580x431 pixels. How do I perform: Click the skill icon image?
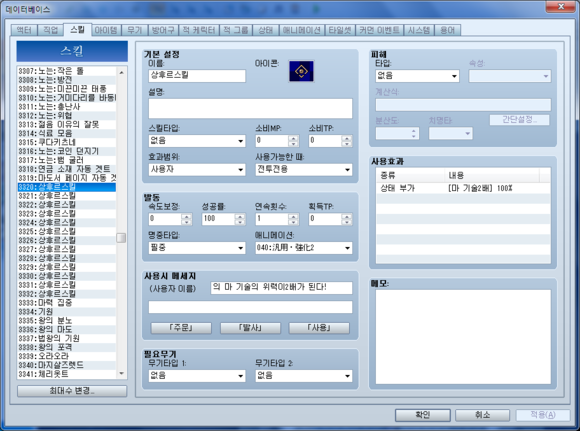(x=301, y=71)
